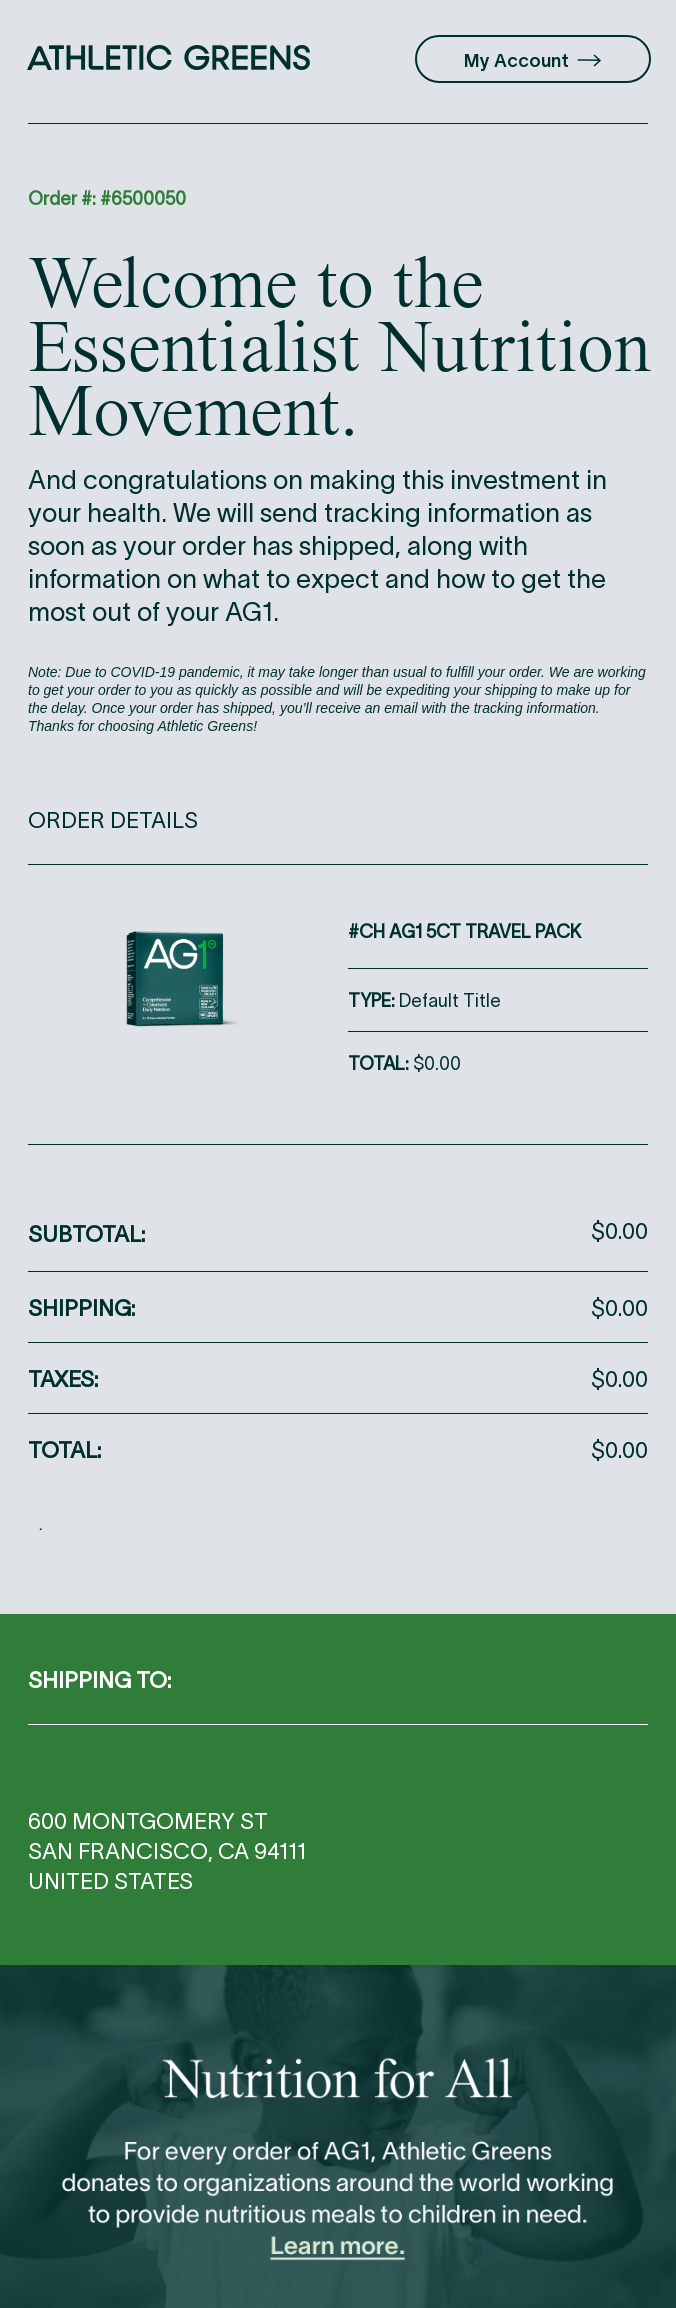The width and height of the screenshot is (676, 2308).
Task: Click the SHIPPING cost row
Action: 338,1308
